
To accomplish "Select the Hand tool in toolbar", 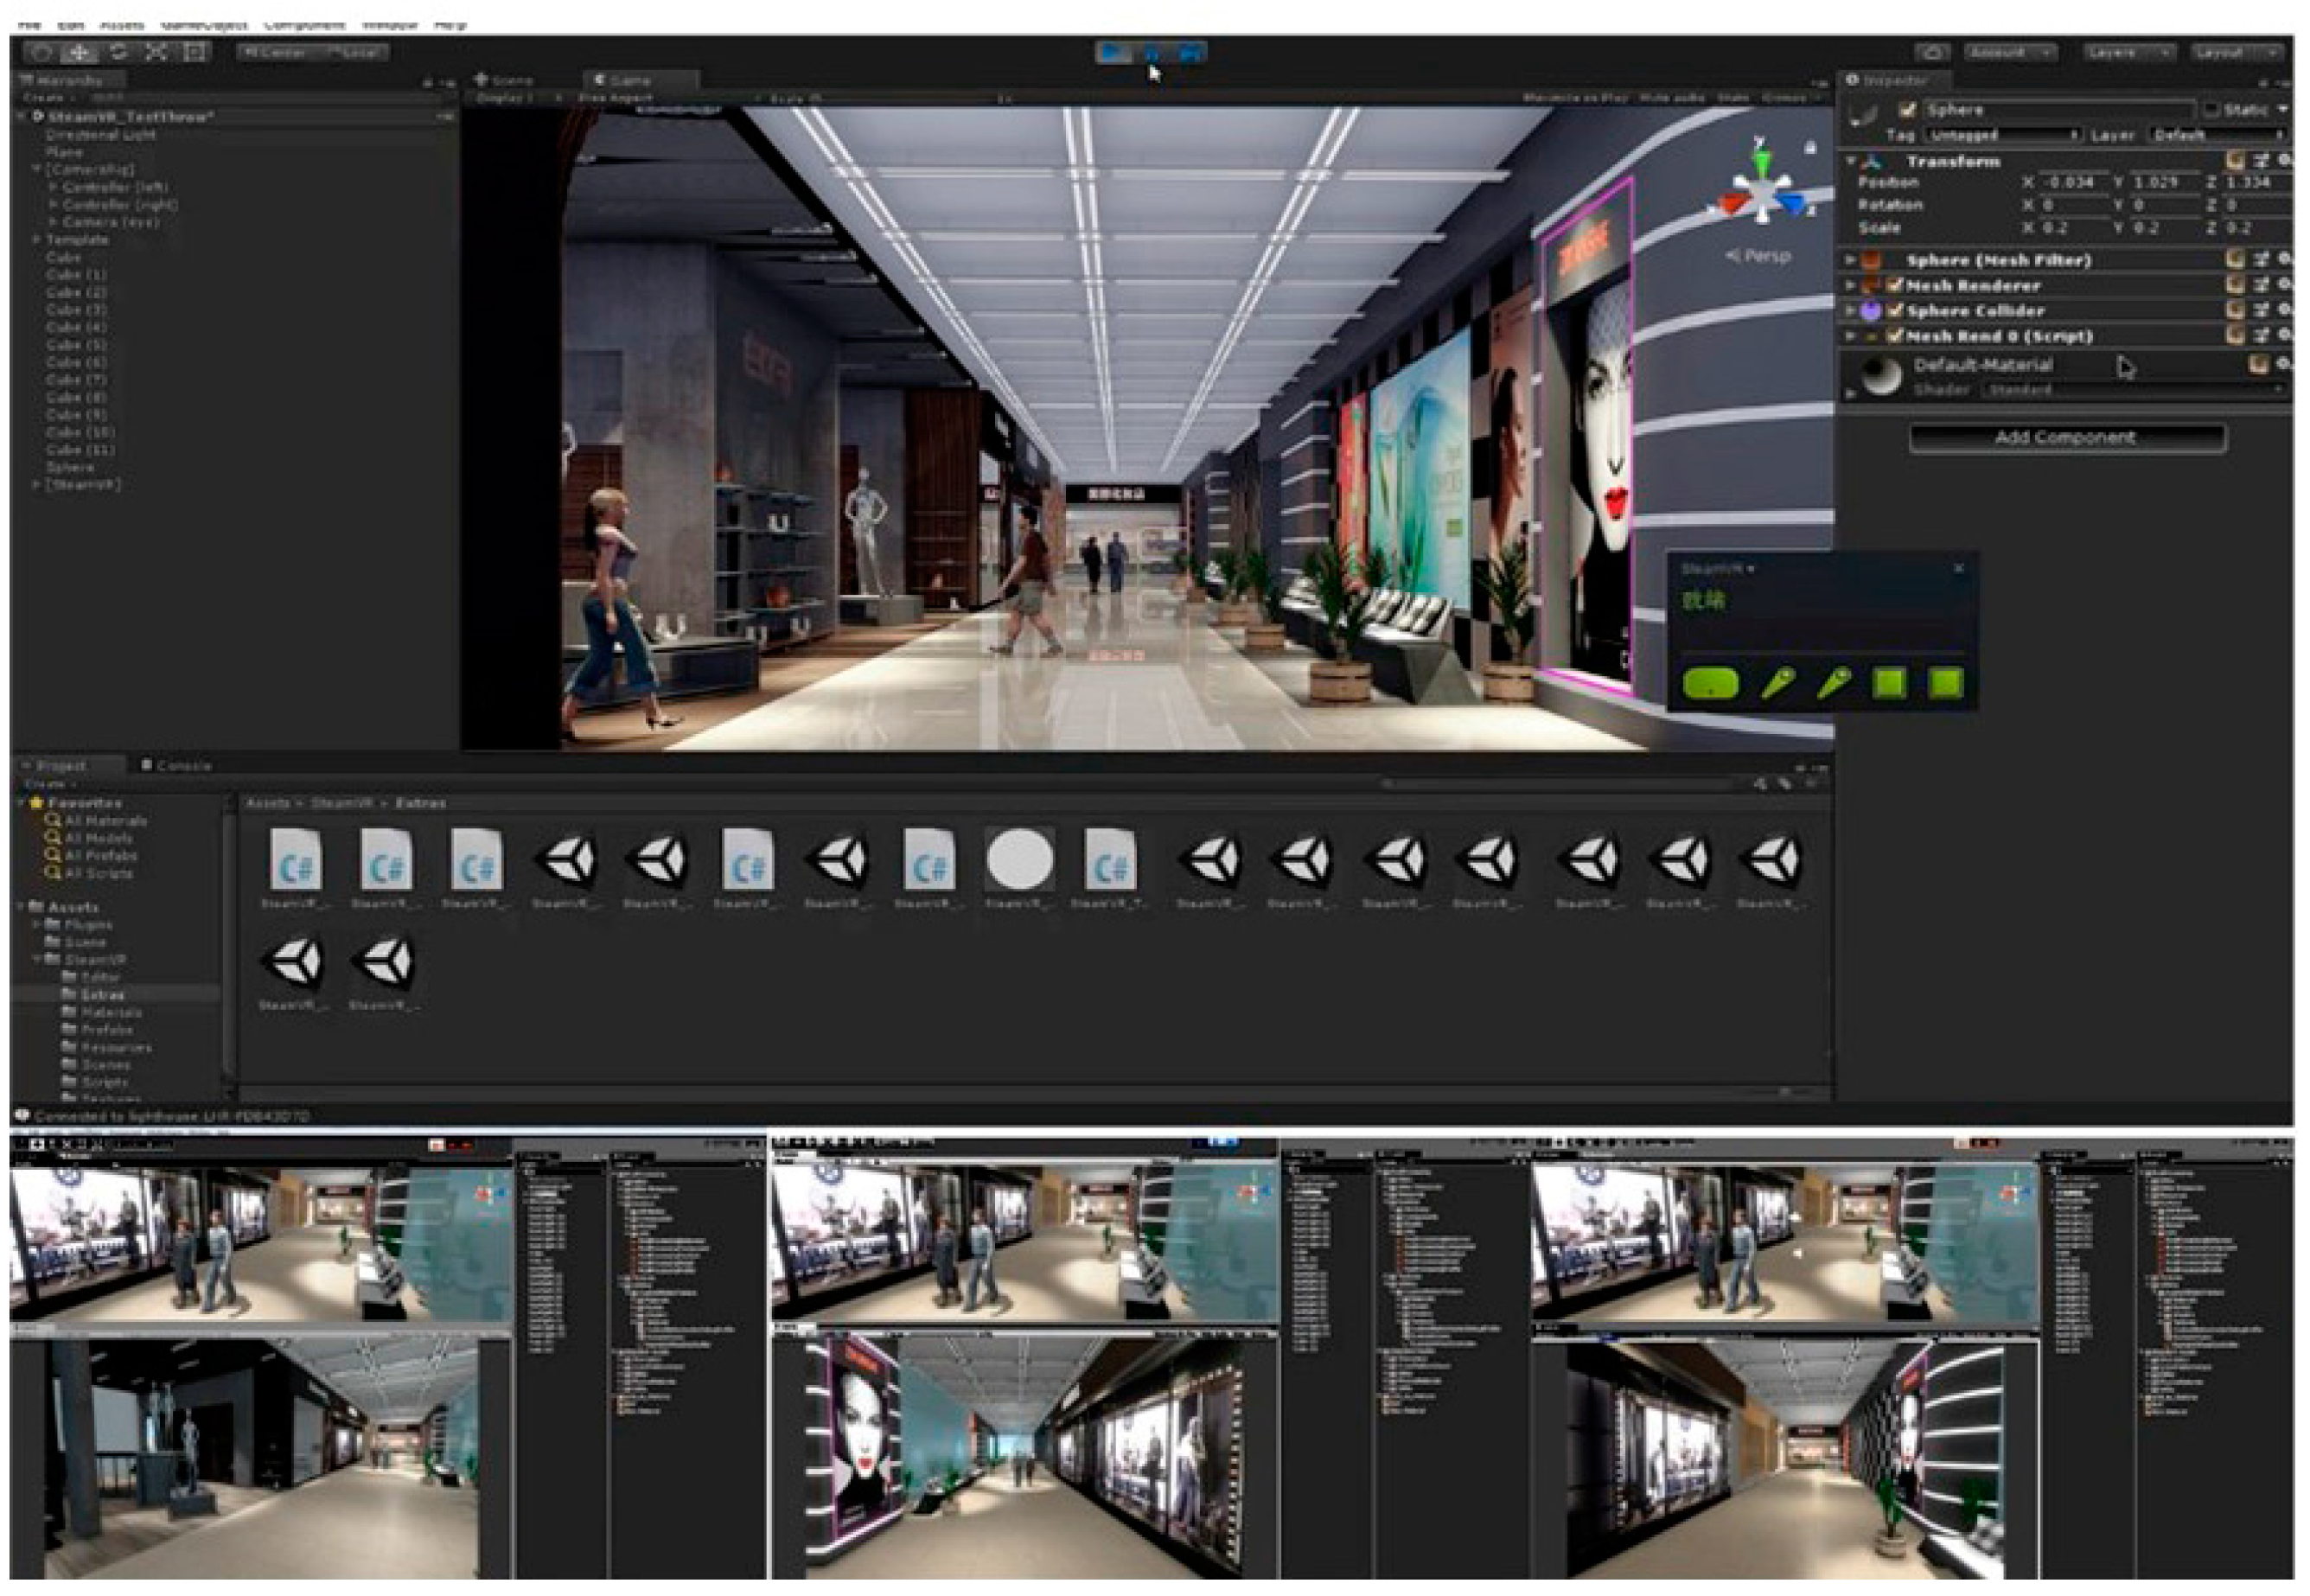I will point(41,52).
